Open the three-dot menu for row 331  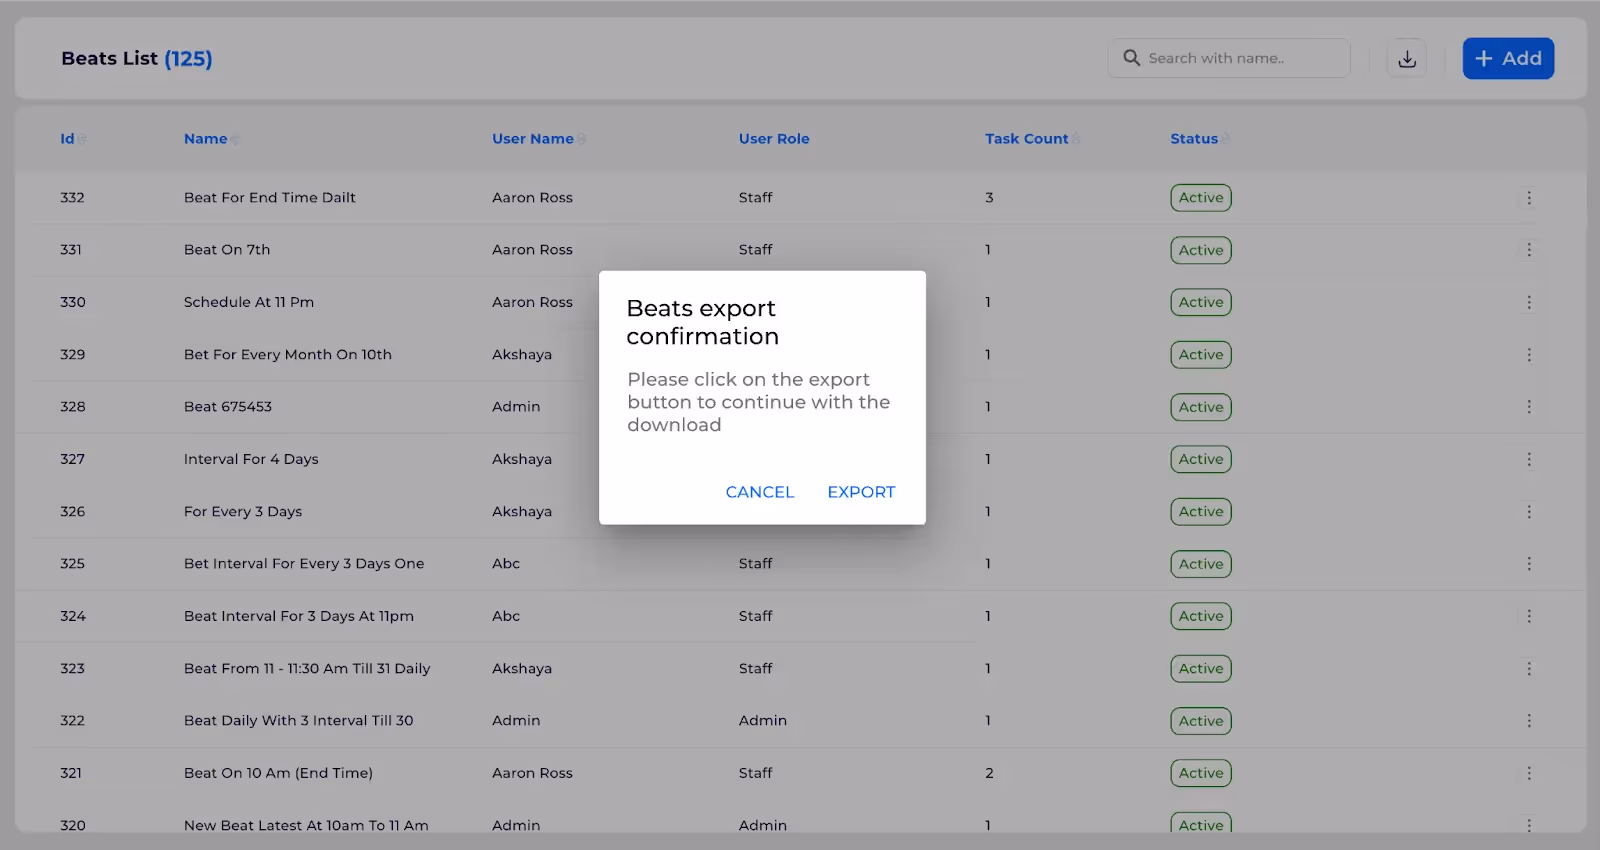1529,250
